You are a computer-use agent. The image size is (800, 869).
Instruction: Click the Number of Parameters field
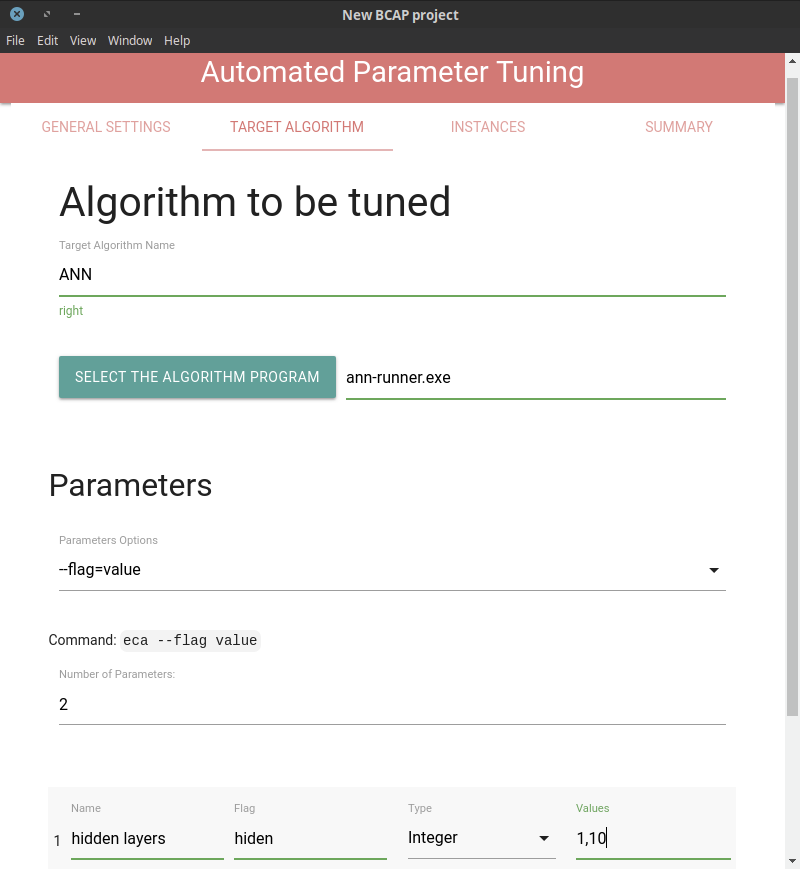pos(393,704)
